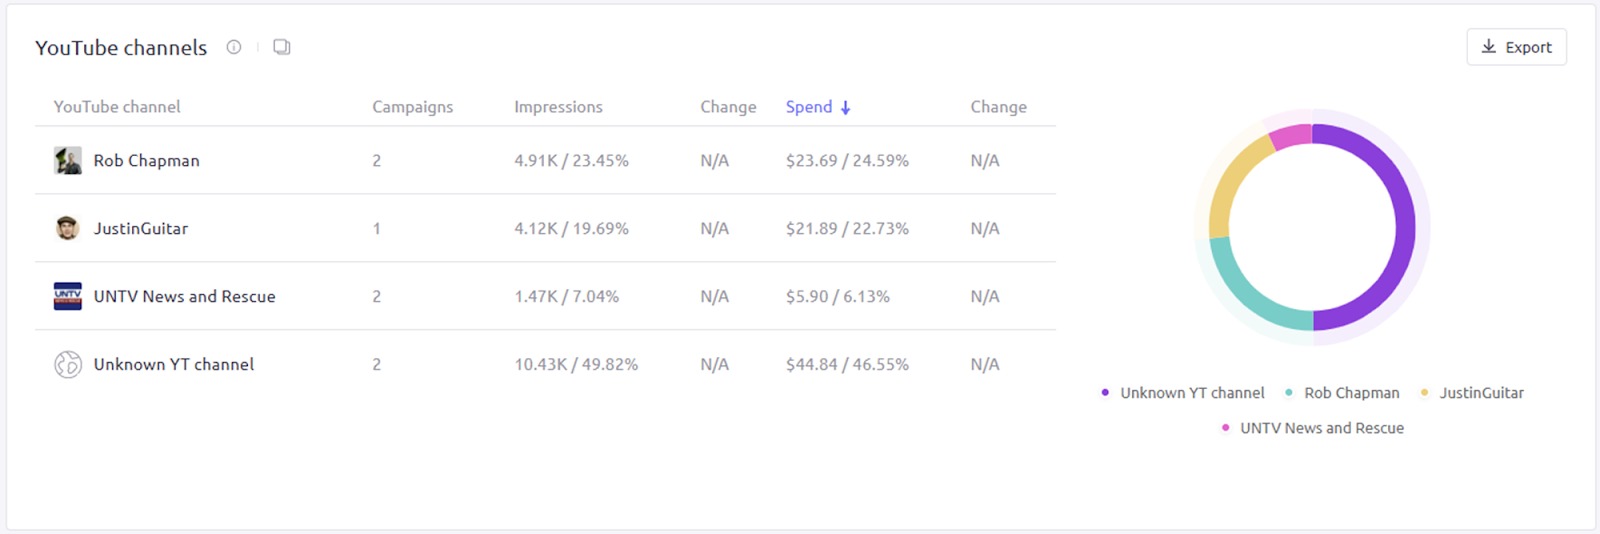Click the UNTV News and Rescue logo
The height and width of the screenshot is (534, 1600).
pos(68,296)
